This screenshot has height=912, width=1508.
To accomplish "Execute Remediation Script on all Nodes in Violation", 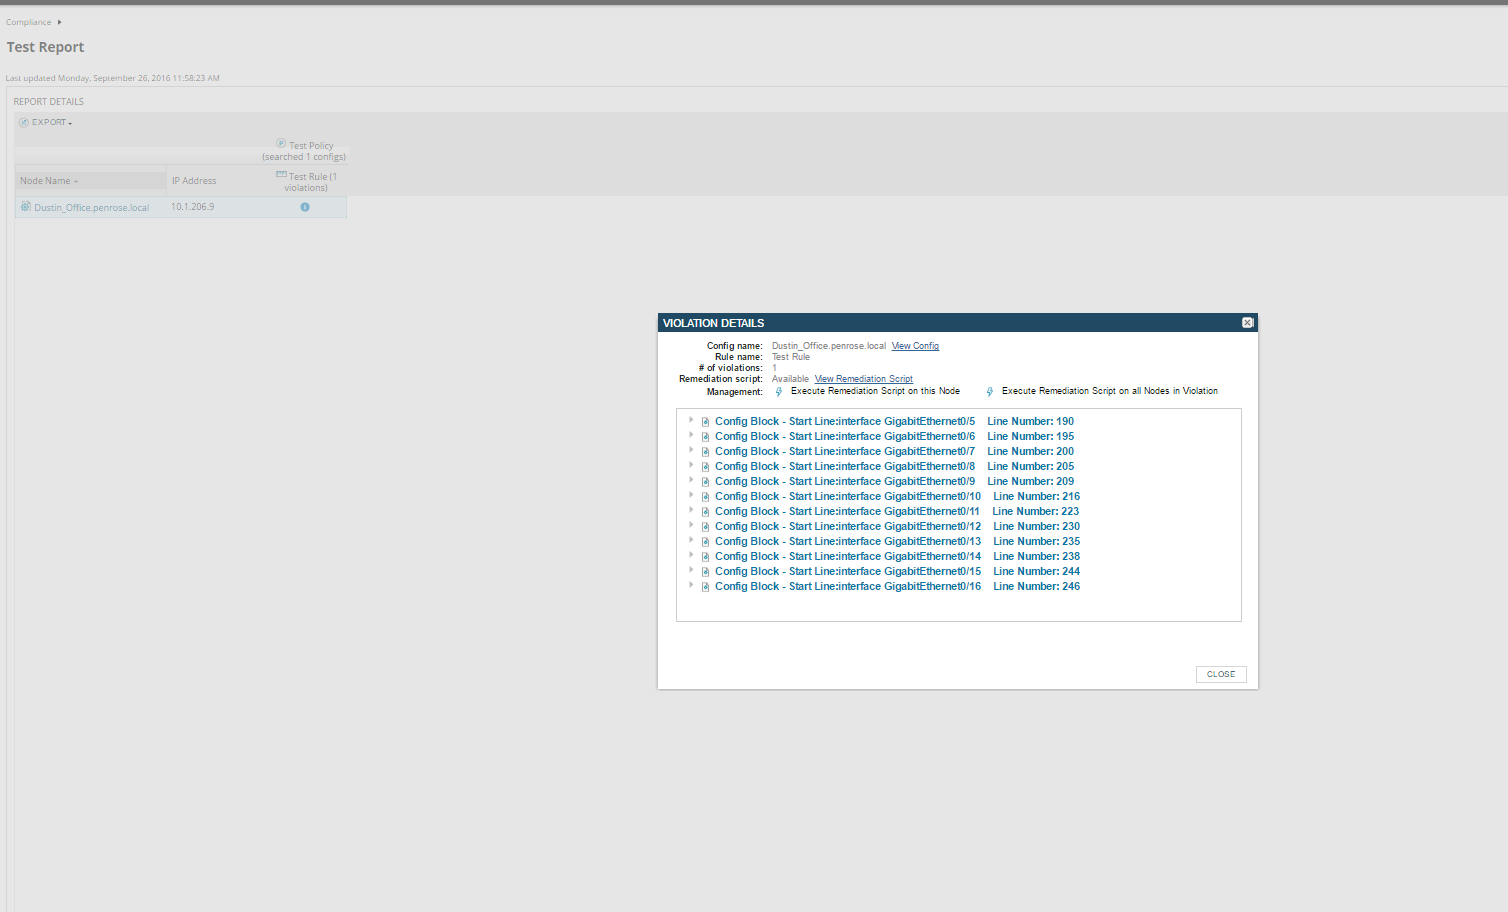I will pos(1110,391).
